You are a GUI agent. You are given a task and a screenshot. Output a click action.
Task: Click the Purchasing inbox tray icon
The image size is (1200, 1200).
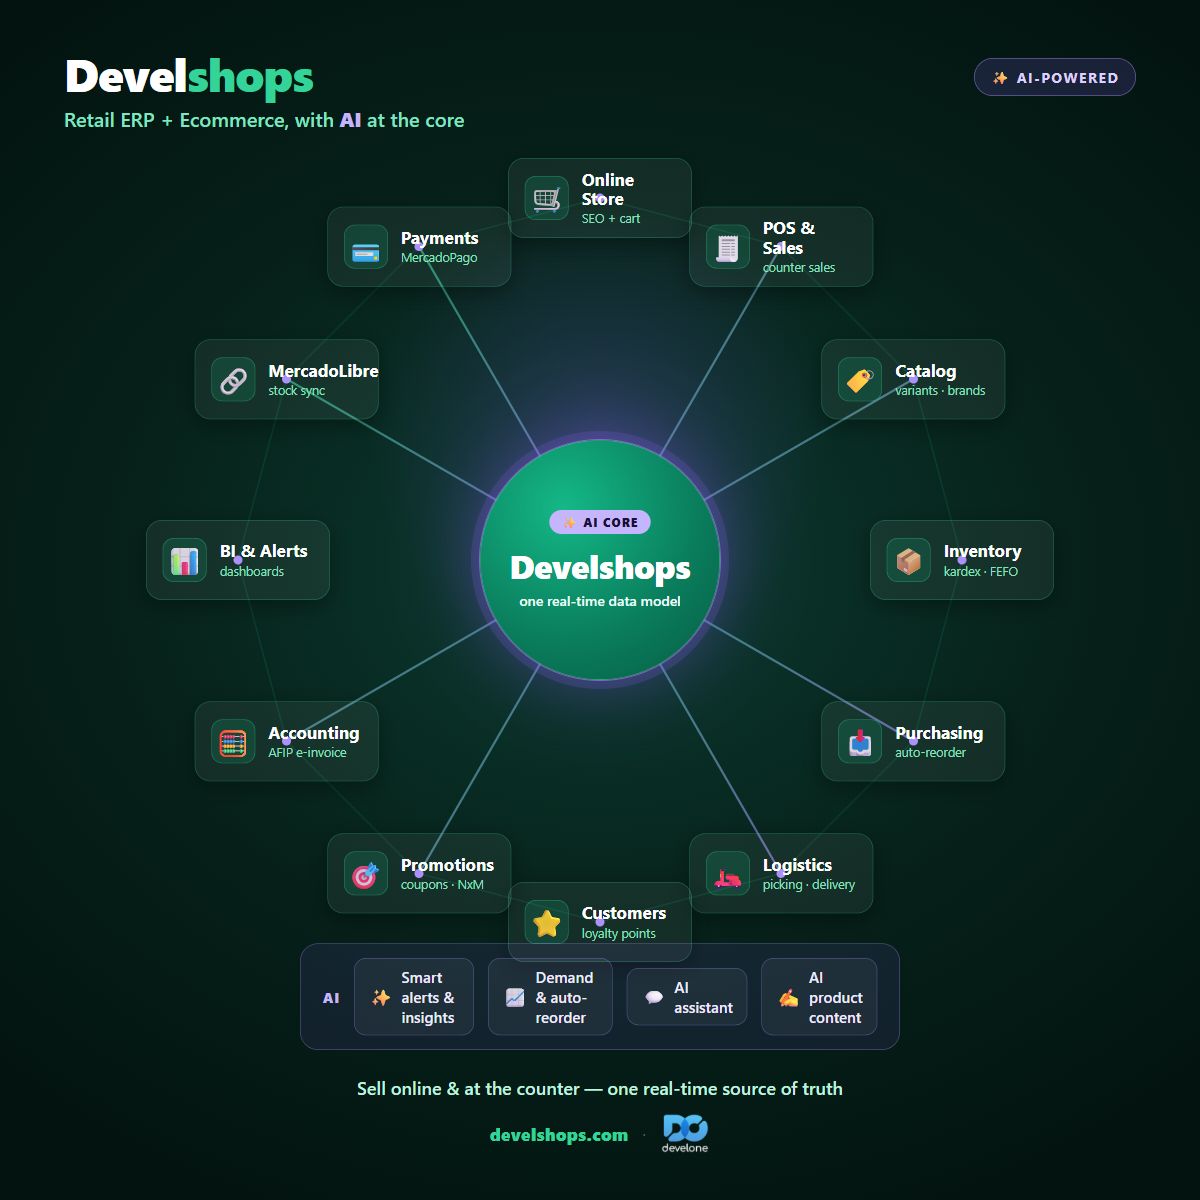[x=859, y=742]
